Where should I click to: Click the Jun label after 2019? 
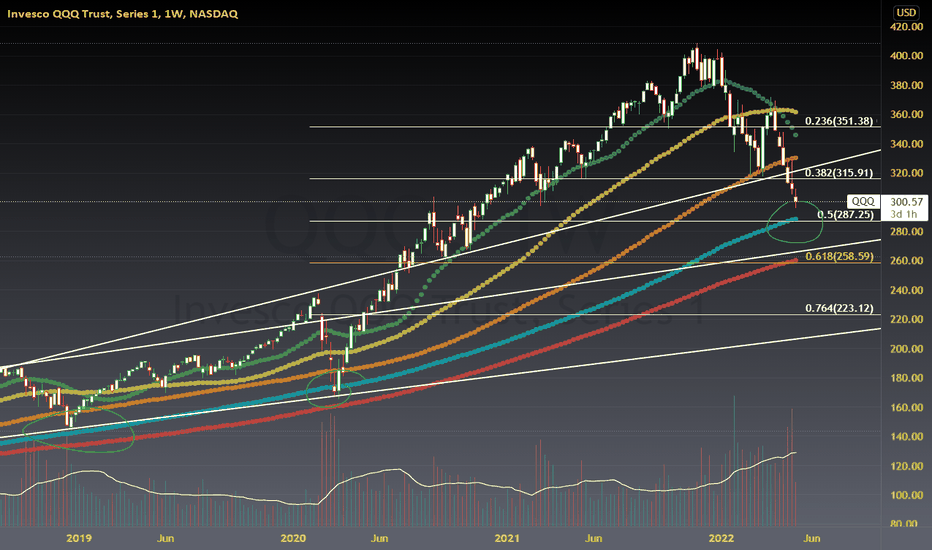coord(165,538)
